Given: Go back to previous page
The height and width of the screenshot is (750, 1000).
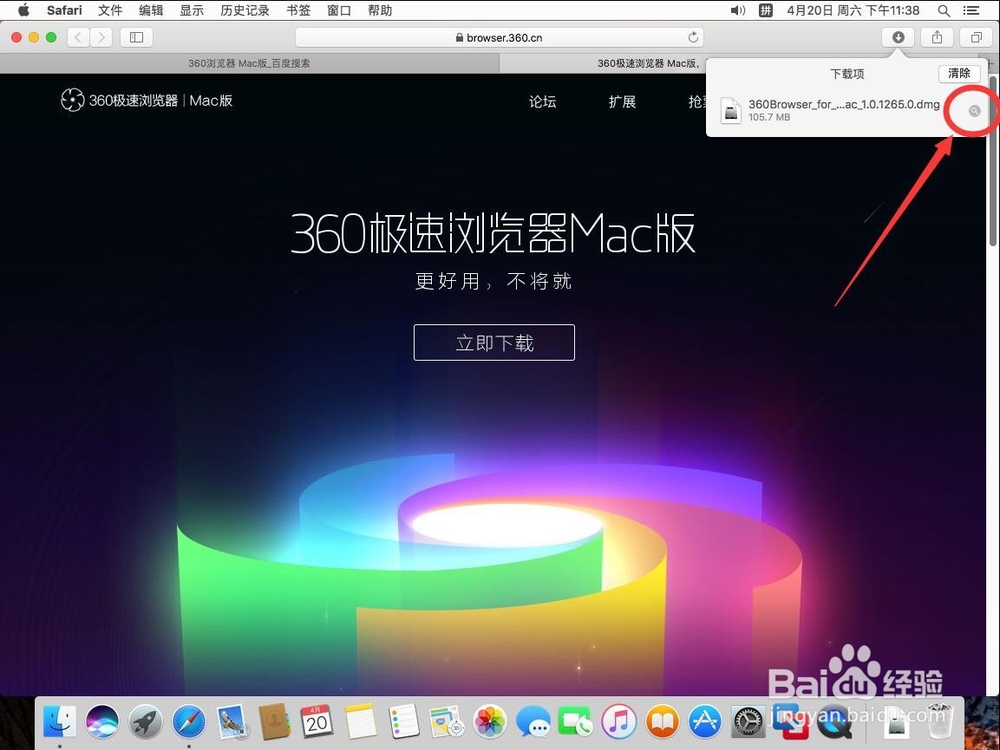Looking at the screenshot, I should (x=78, y=37).
